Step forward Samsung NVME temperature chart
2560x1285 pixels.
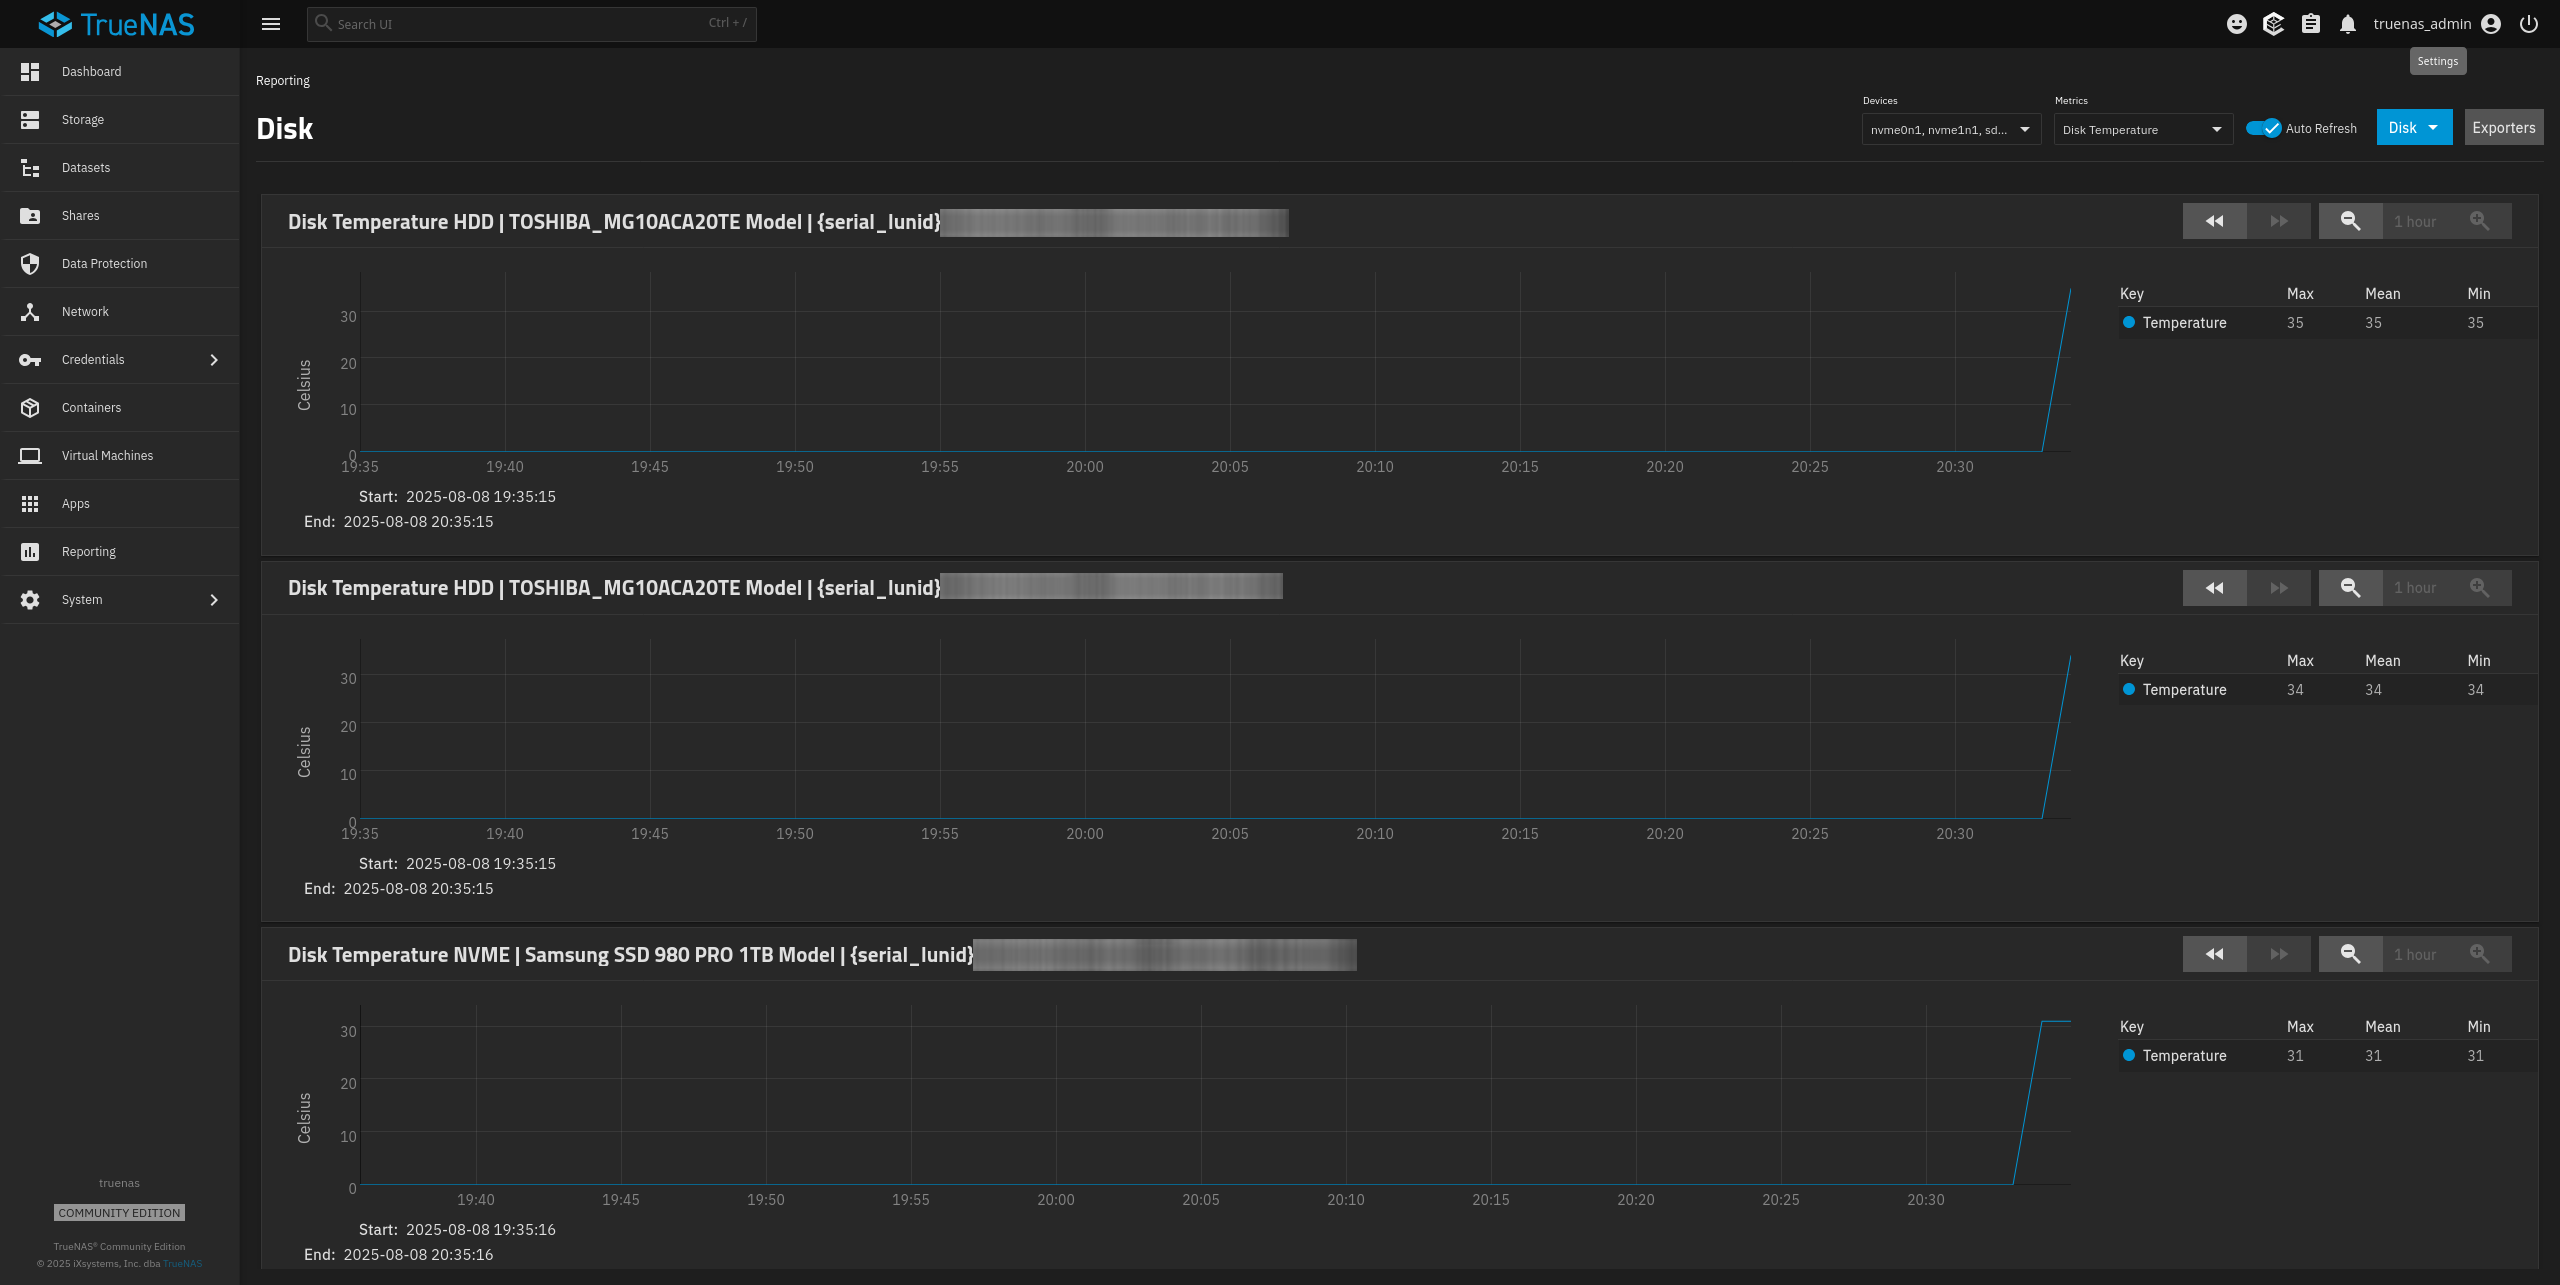tap(2279, 954)
